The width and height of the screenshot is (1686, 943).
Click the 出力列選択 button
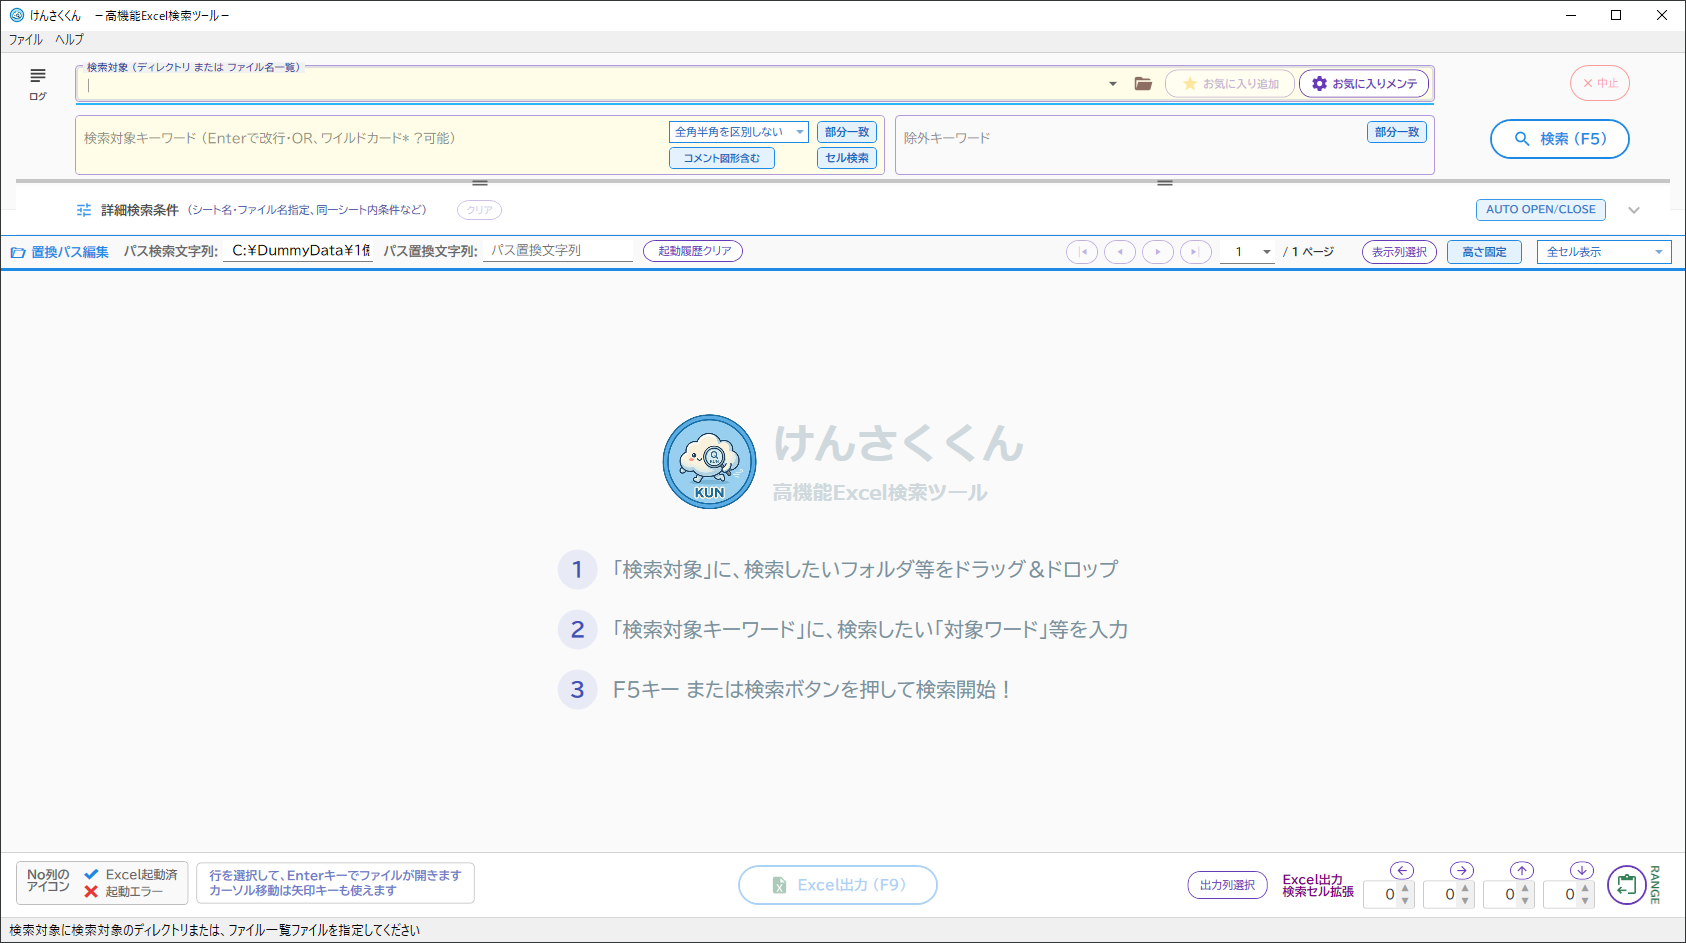[1228, 885]
